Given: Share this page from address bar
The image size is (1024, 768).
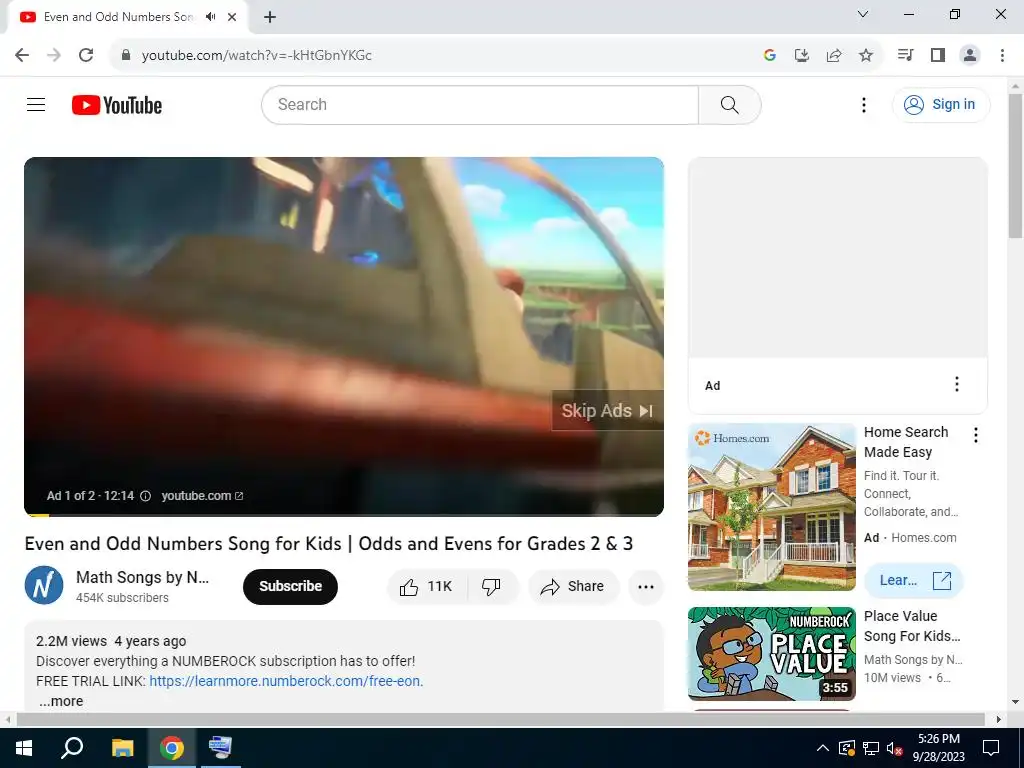Looking at the screenshot, I should [x=834, y=55].
